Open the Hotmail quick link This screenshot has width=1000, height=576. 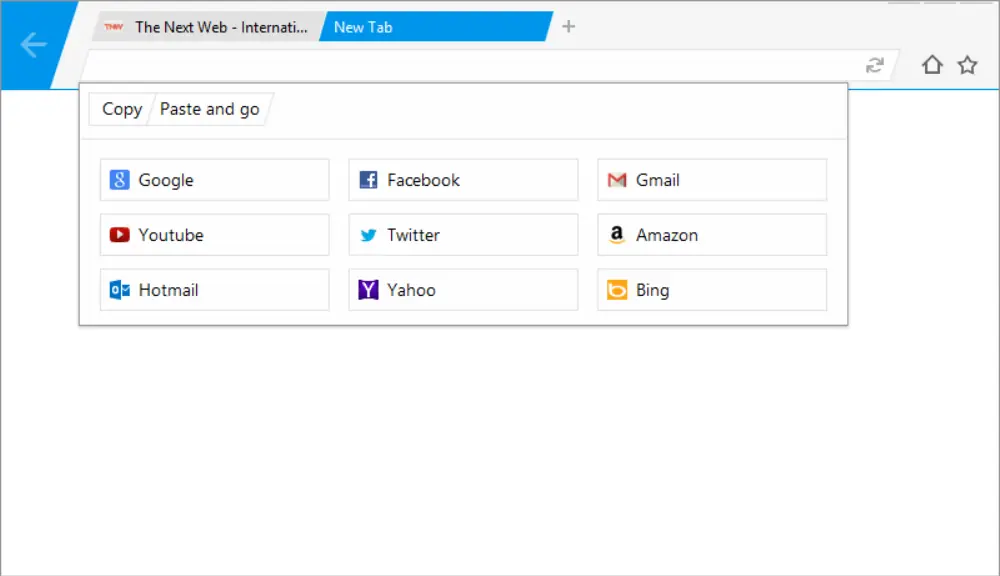[x=214, y=290]
